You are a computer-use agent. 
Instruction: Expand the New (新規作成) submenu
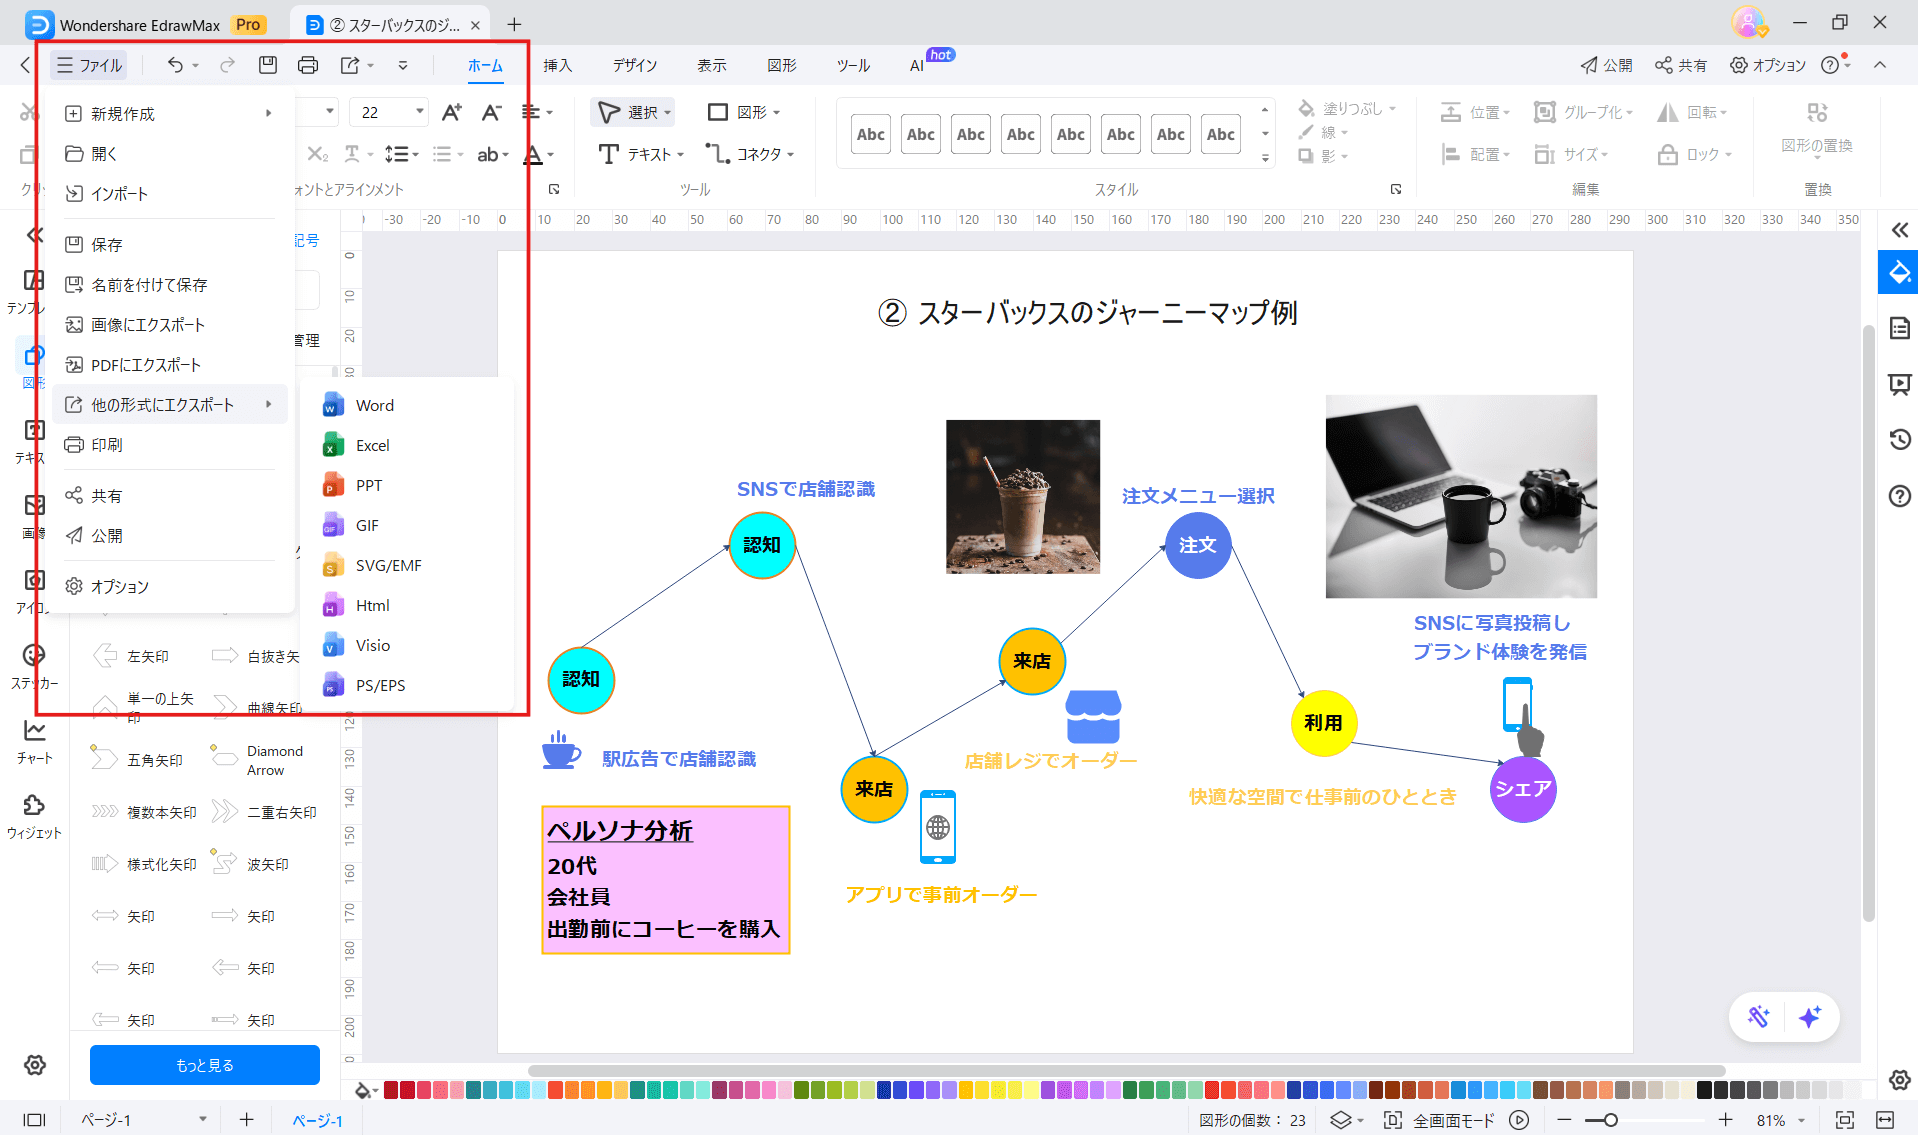tap(268, 113)
